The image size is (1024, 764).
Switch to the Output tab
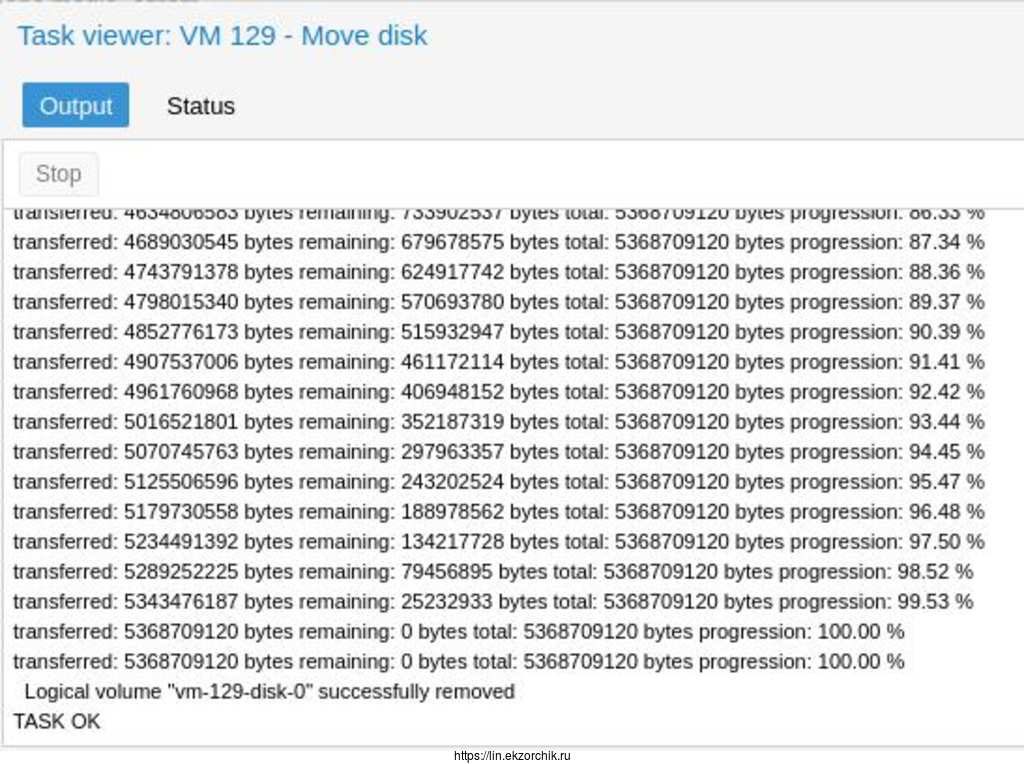pos(76,105)
